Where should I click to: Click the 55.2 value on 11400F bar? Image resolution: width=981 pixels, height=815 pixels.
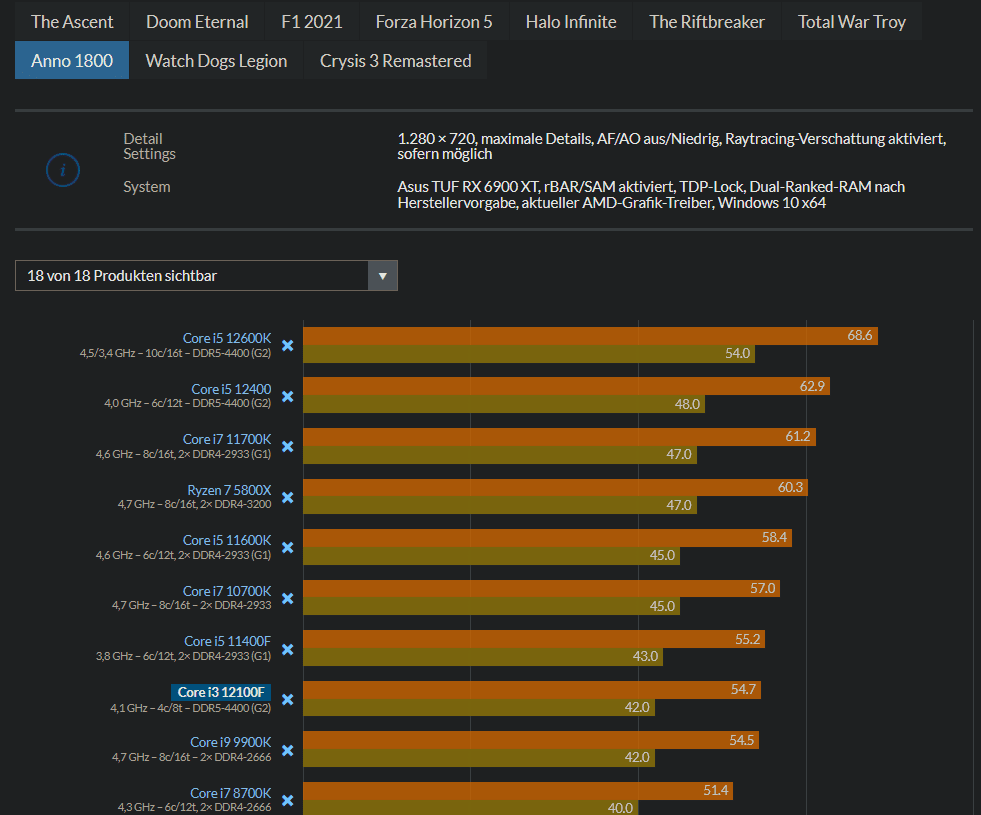point(748,639)
